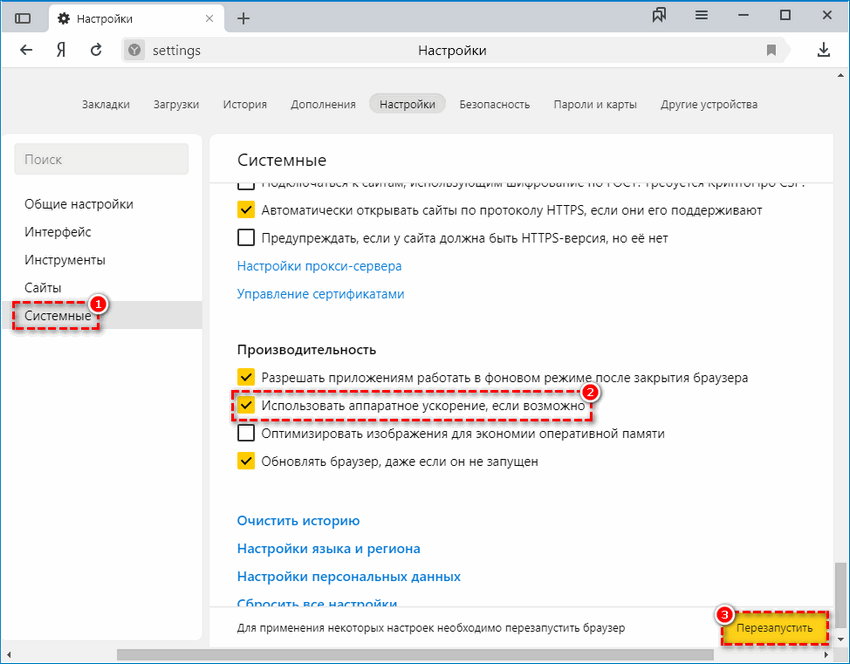Open the Пароли и карты section
This screenshot has height=664, width=850.
coord(593,103)
